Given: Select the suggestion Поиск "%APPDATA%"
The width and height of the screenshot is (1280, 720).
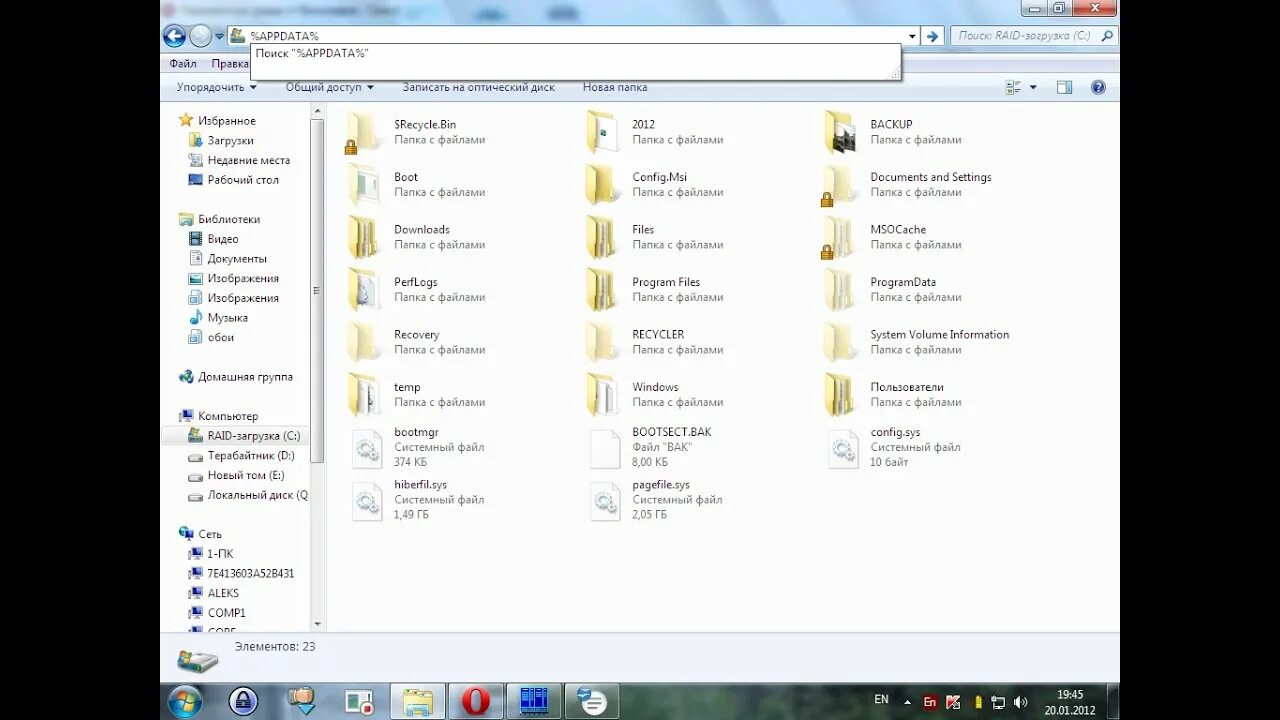Looking at the screenshot, I should pyautogui.click(x=312, y=53).
